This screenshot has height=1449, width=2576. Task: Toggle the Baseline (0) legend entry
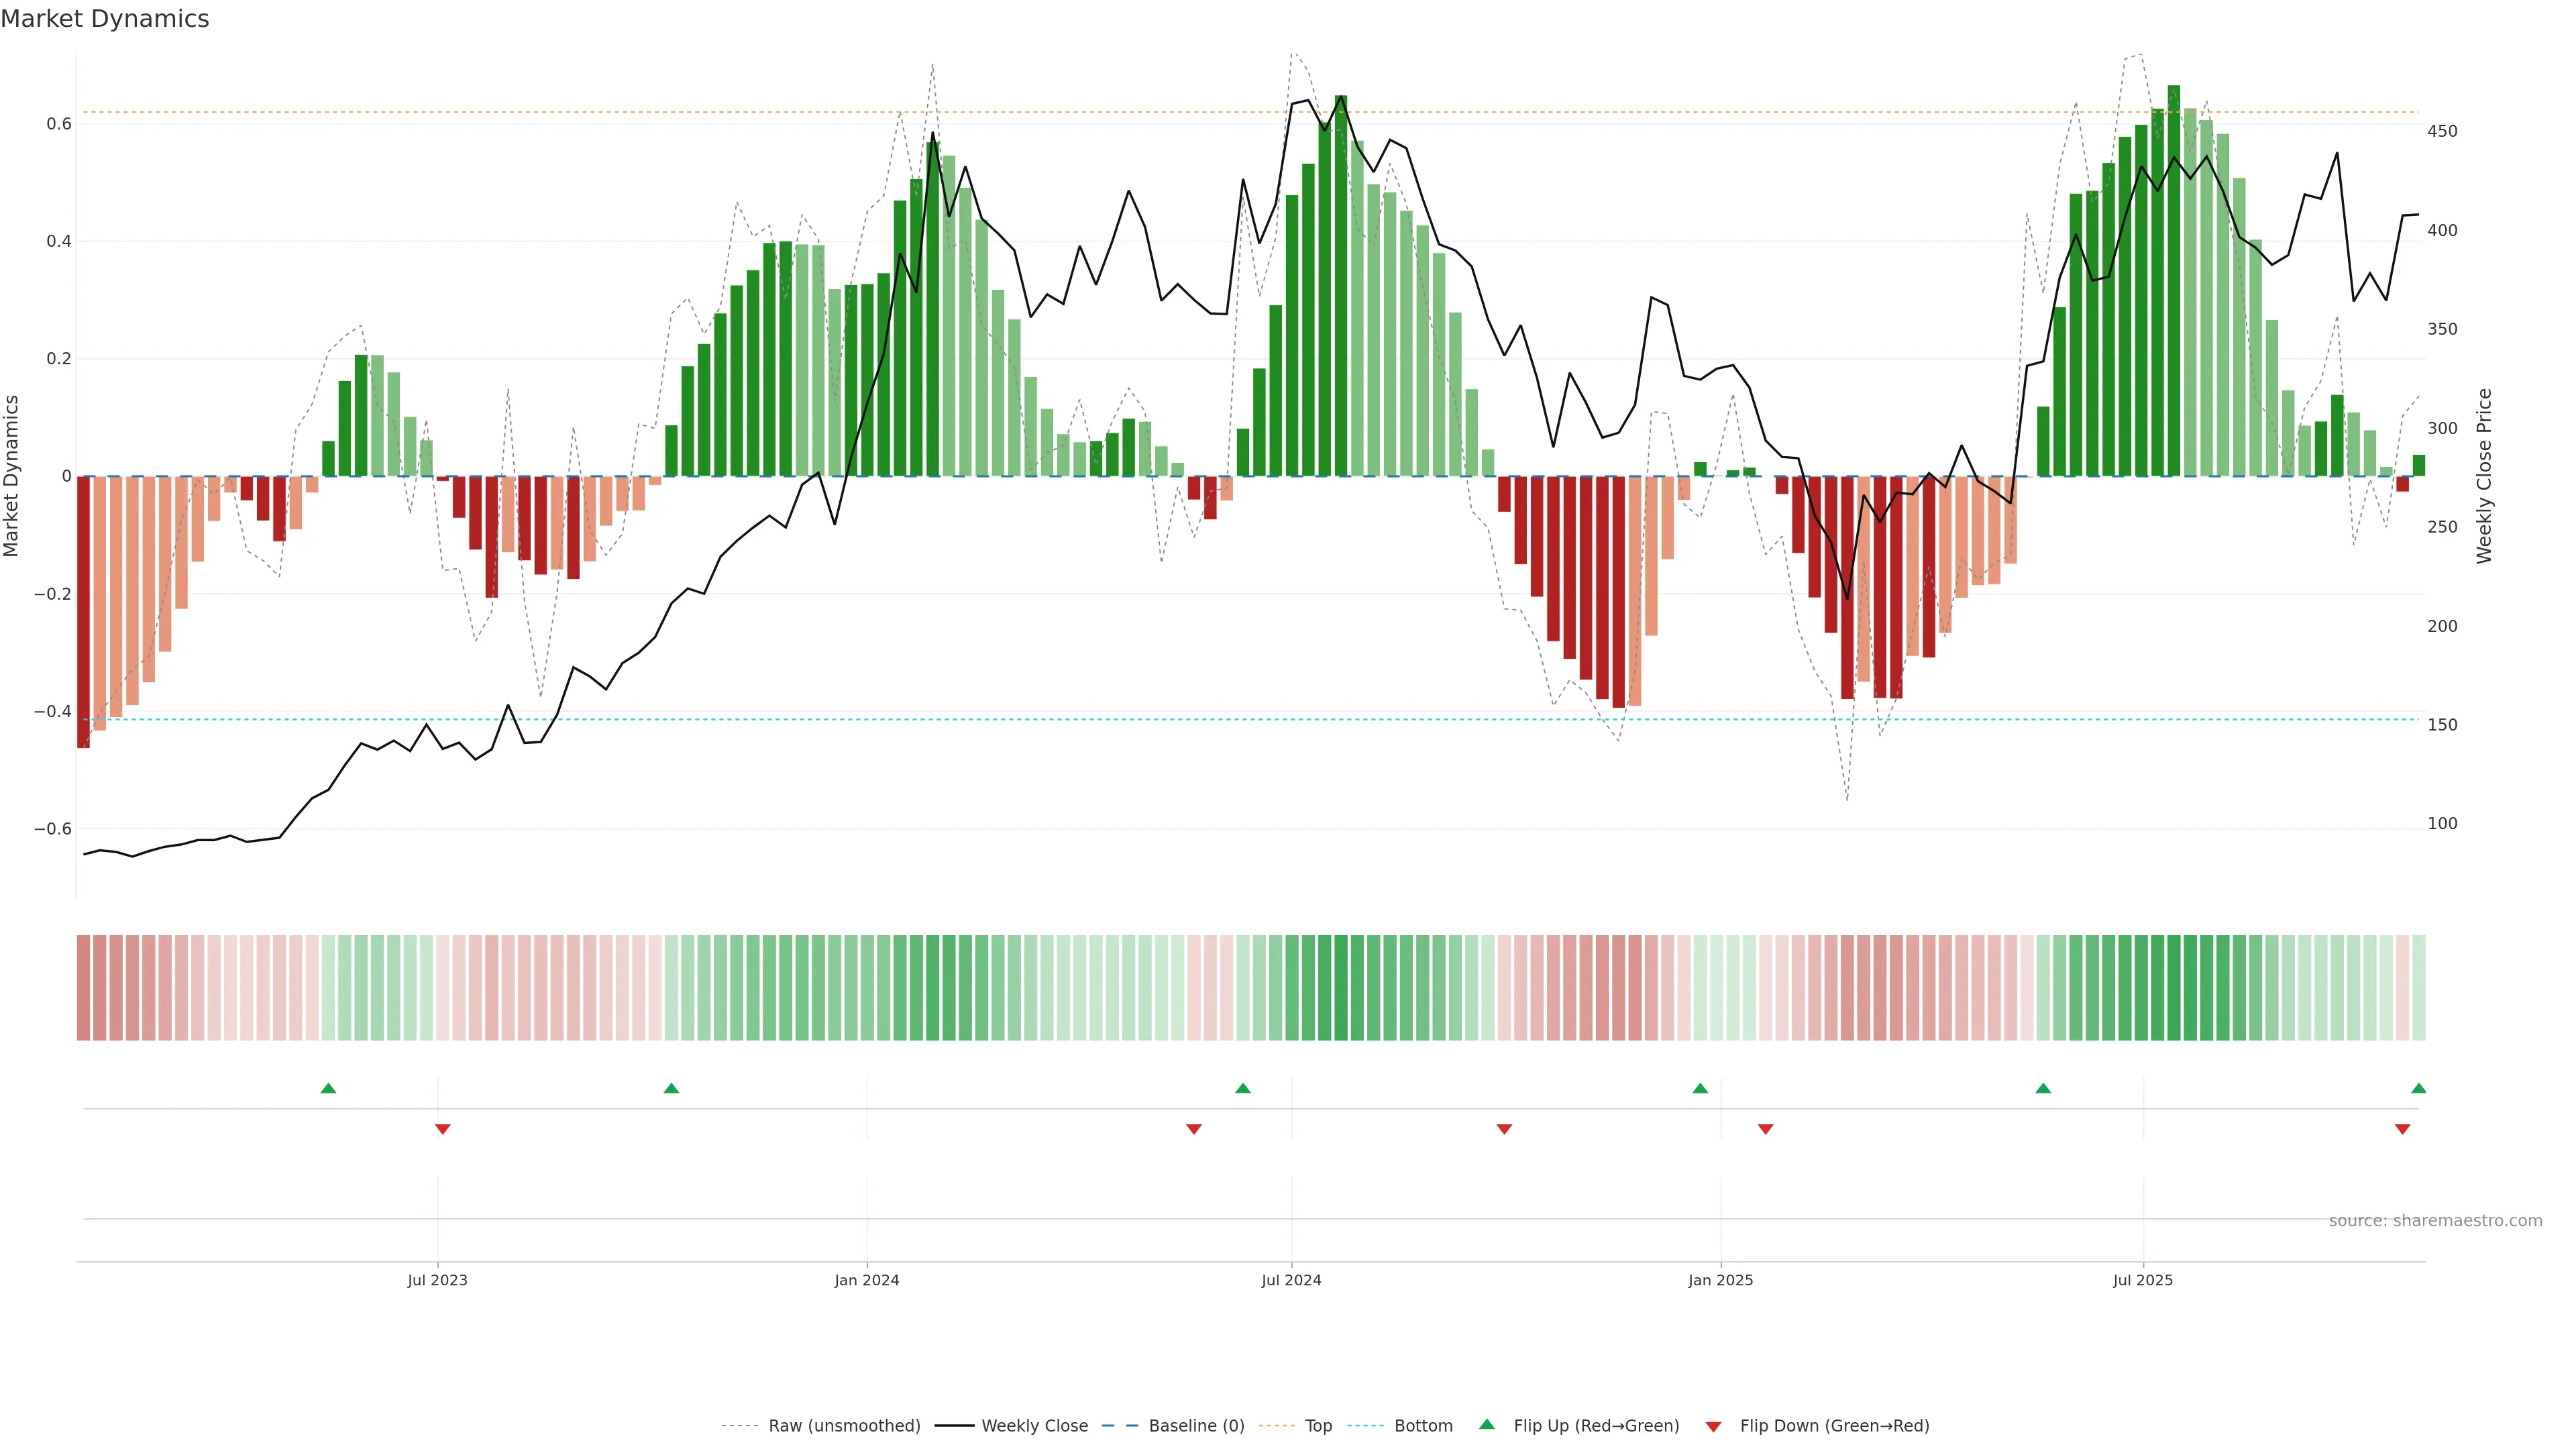(1196, 1426)
